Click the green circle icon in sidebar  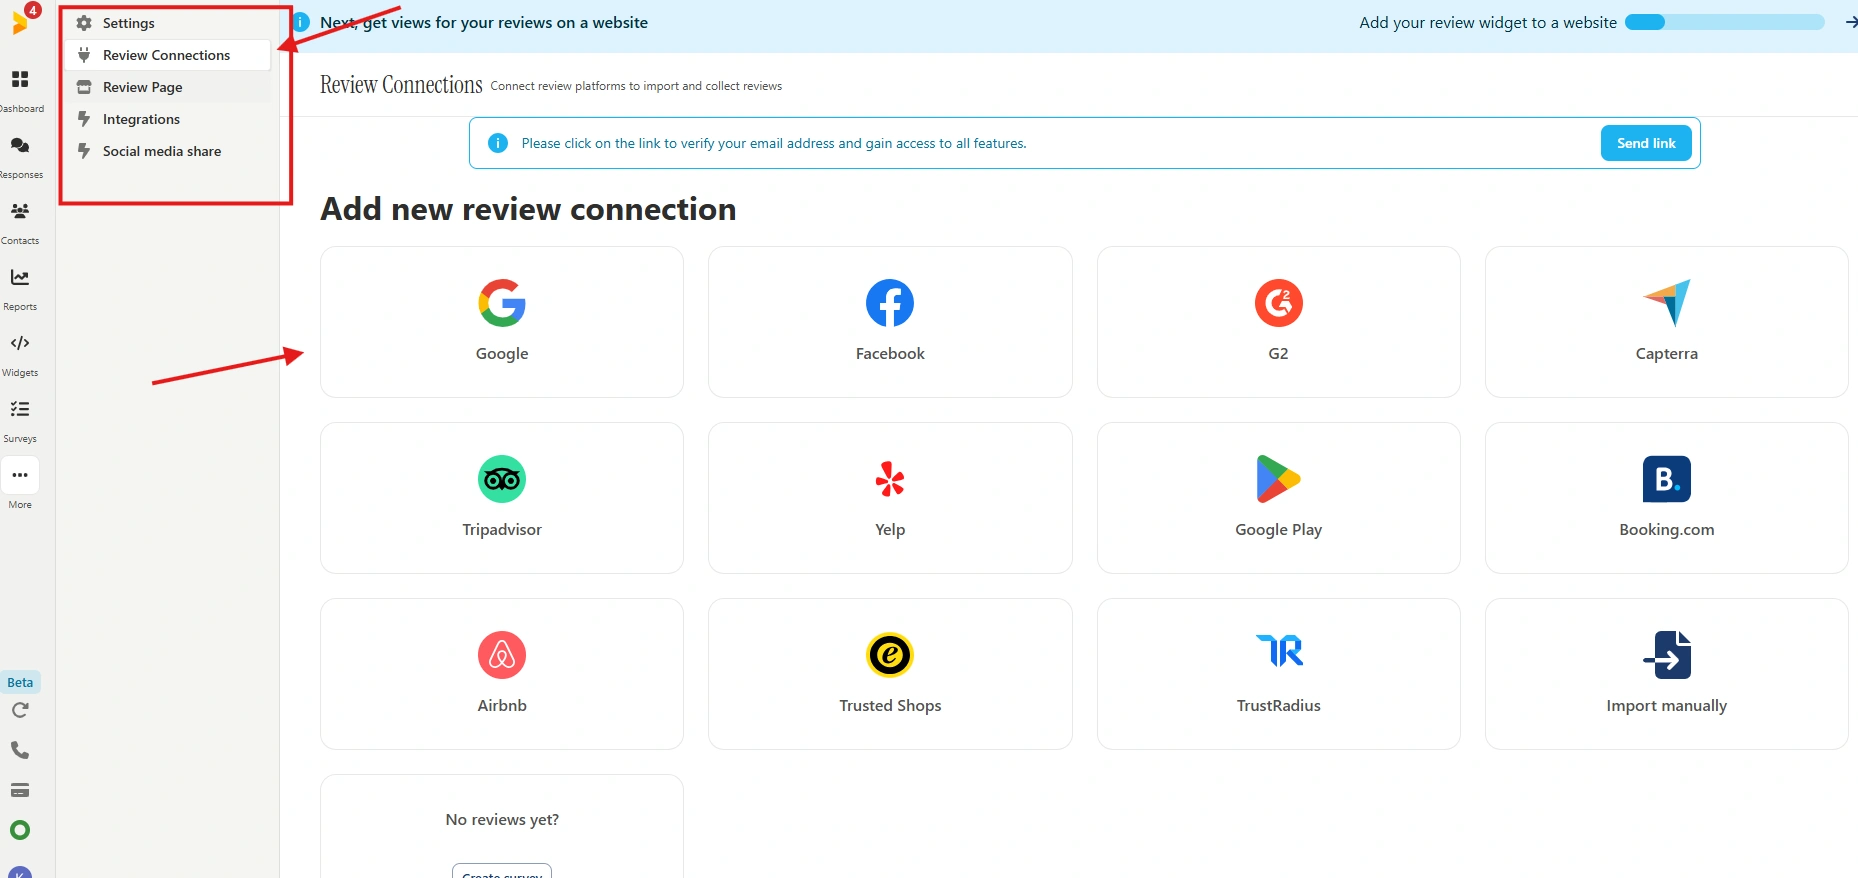20,830
